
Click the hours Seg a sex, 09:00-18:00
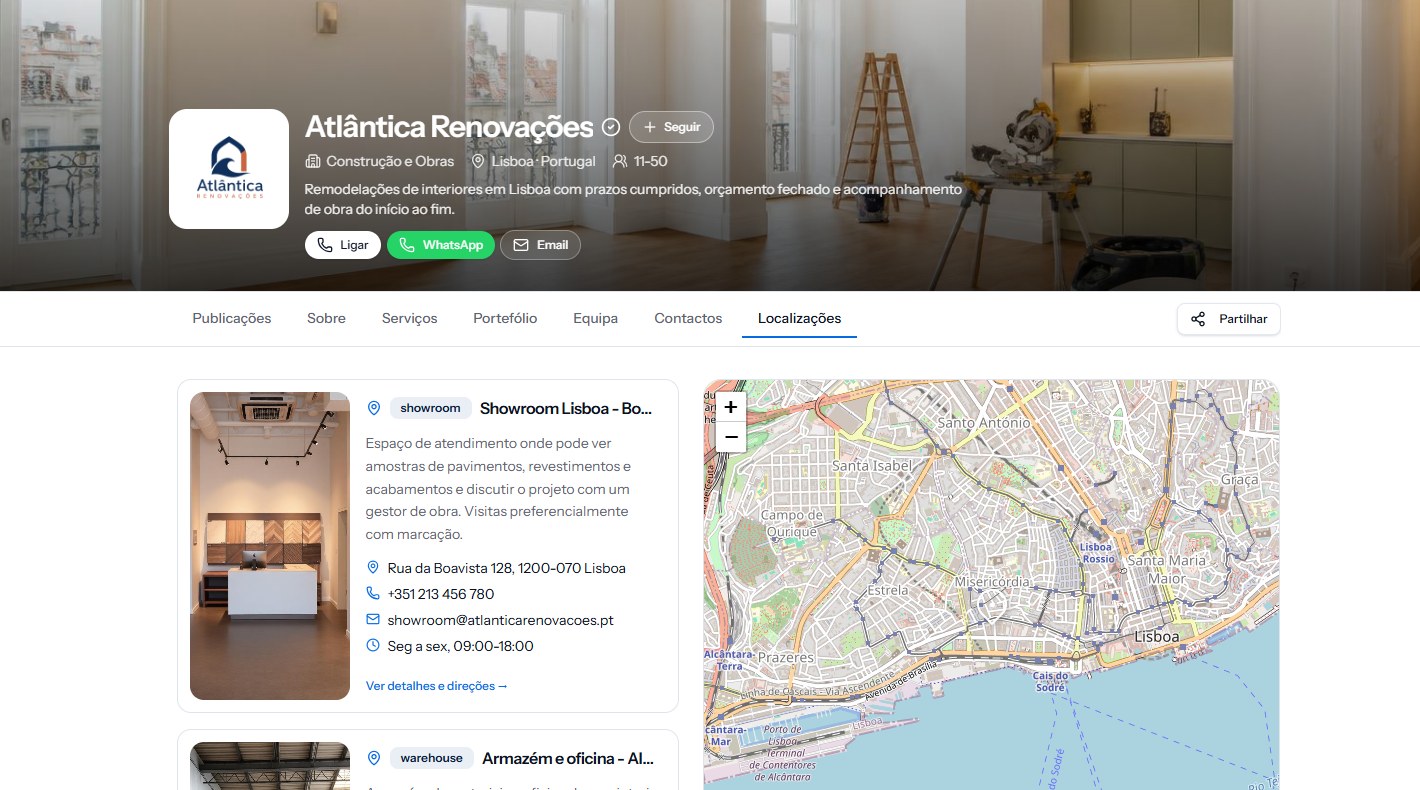(x=461, y=646)
